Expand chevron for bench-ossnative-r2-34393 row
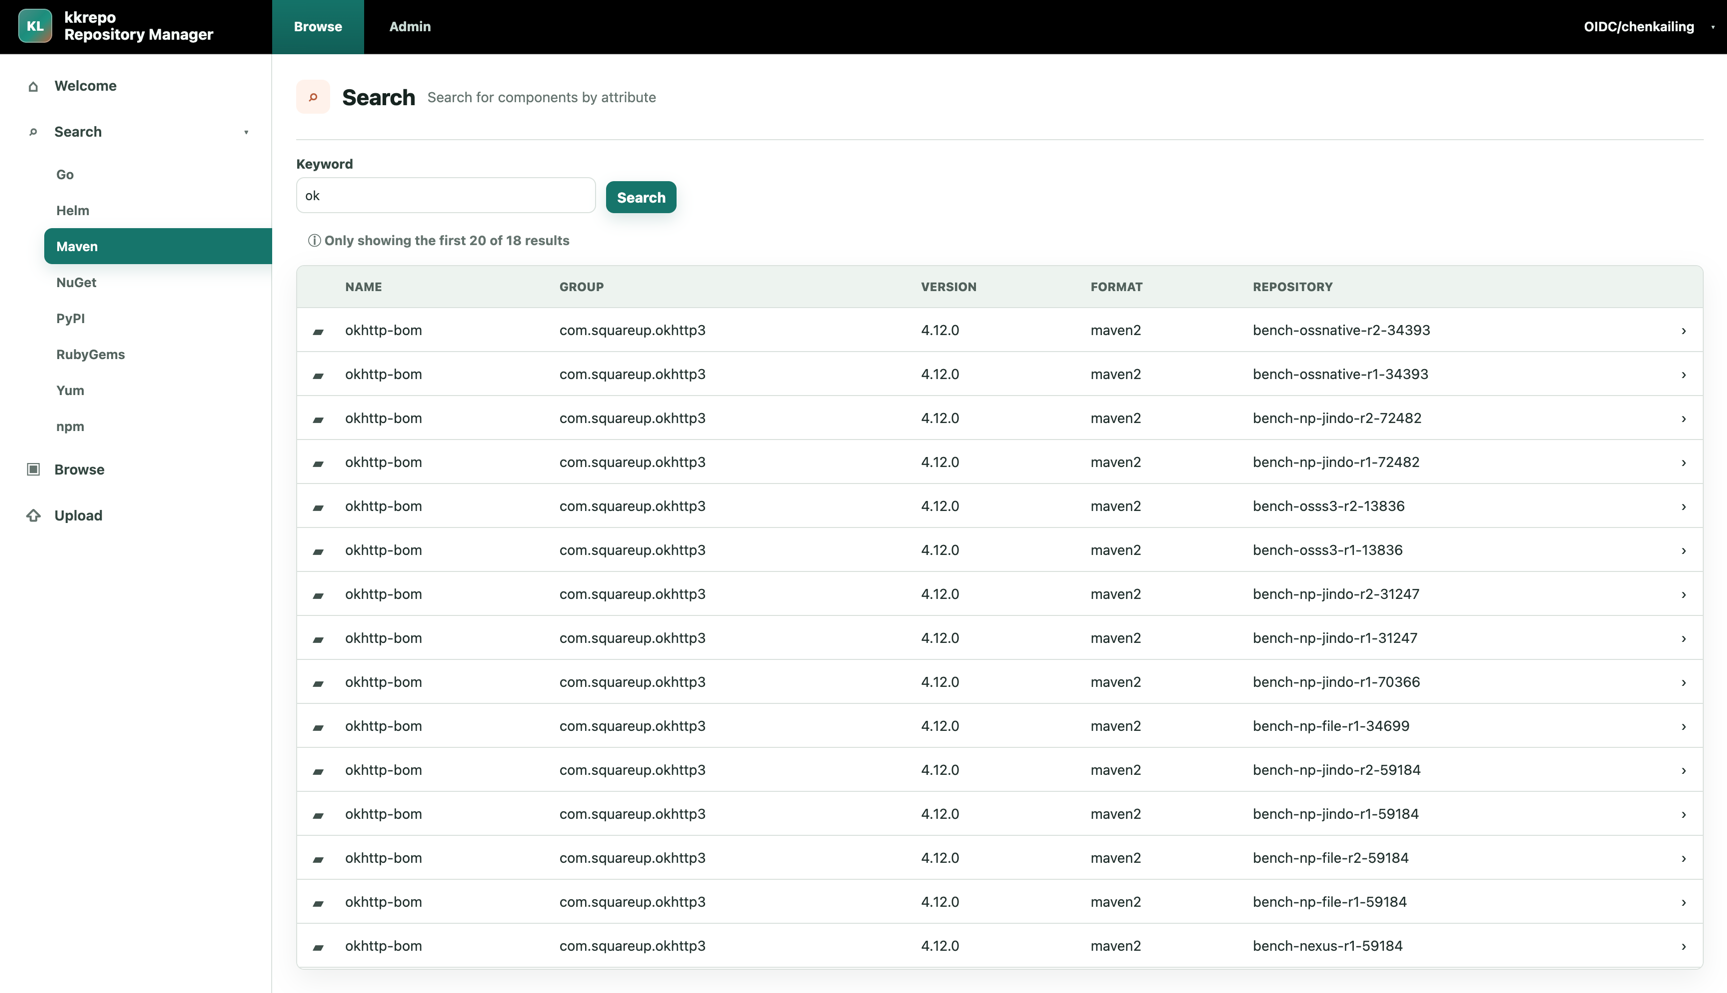The height and width of the screenshot is (993, 1727). click(1683, 331)
